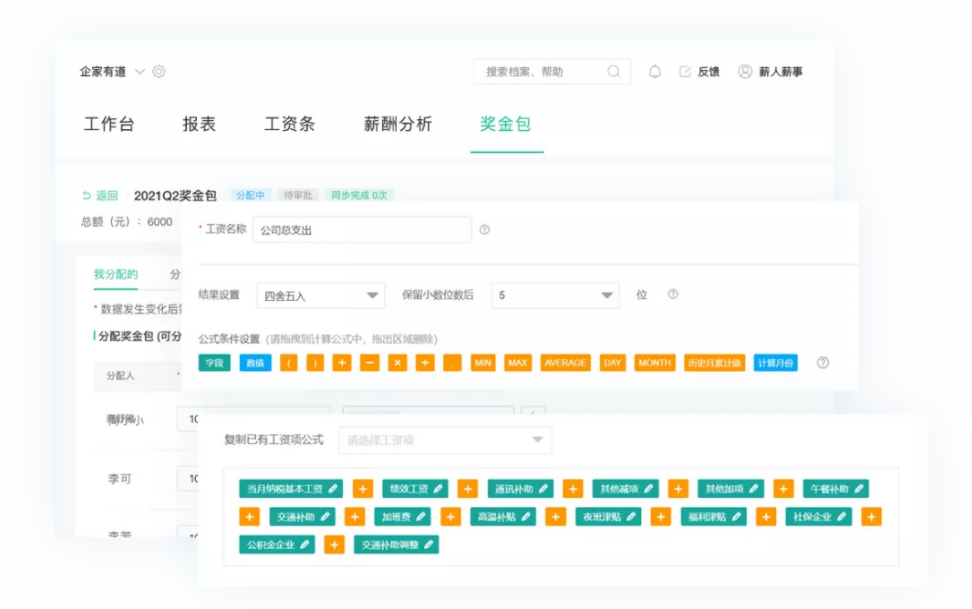Edit the 通讯补助 chip pencil
Screen dimensions: 972x609
pos(544,489)
